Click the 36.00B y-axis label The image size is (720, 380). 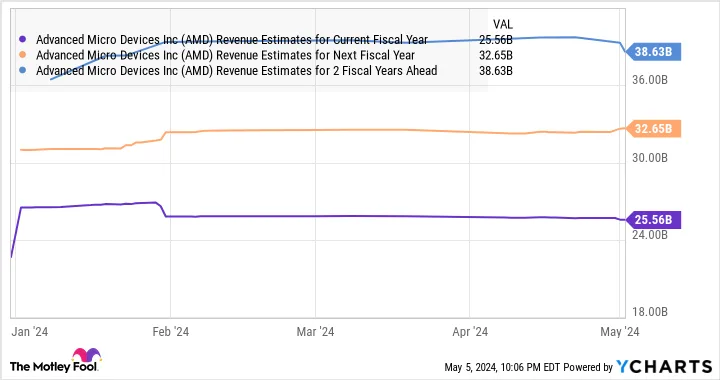point(650,80)
